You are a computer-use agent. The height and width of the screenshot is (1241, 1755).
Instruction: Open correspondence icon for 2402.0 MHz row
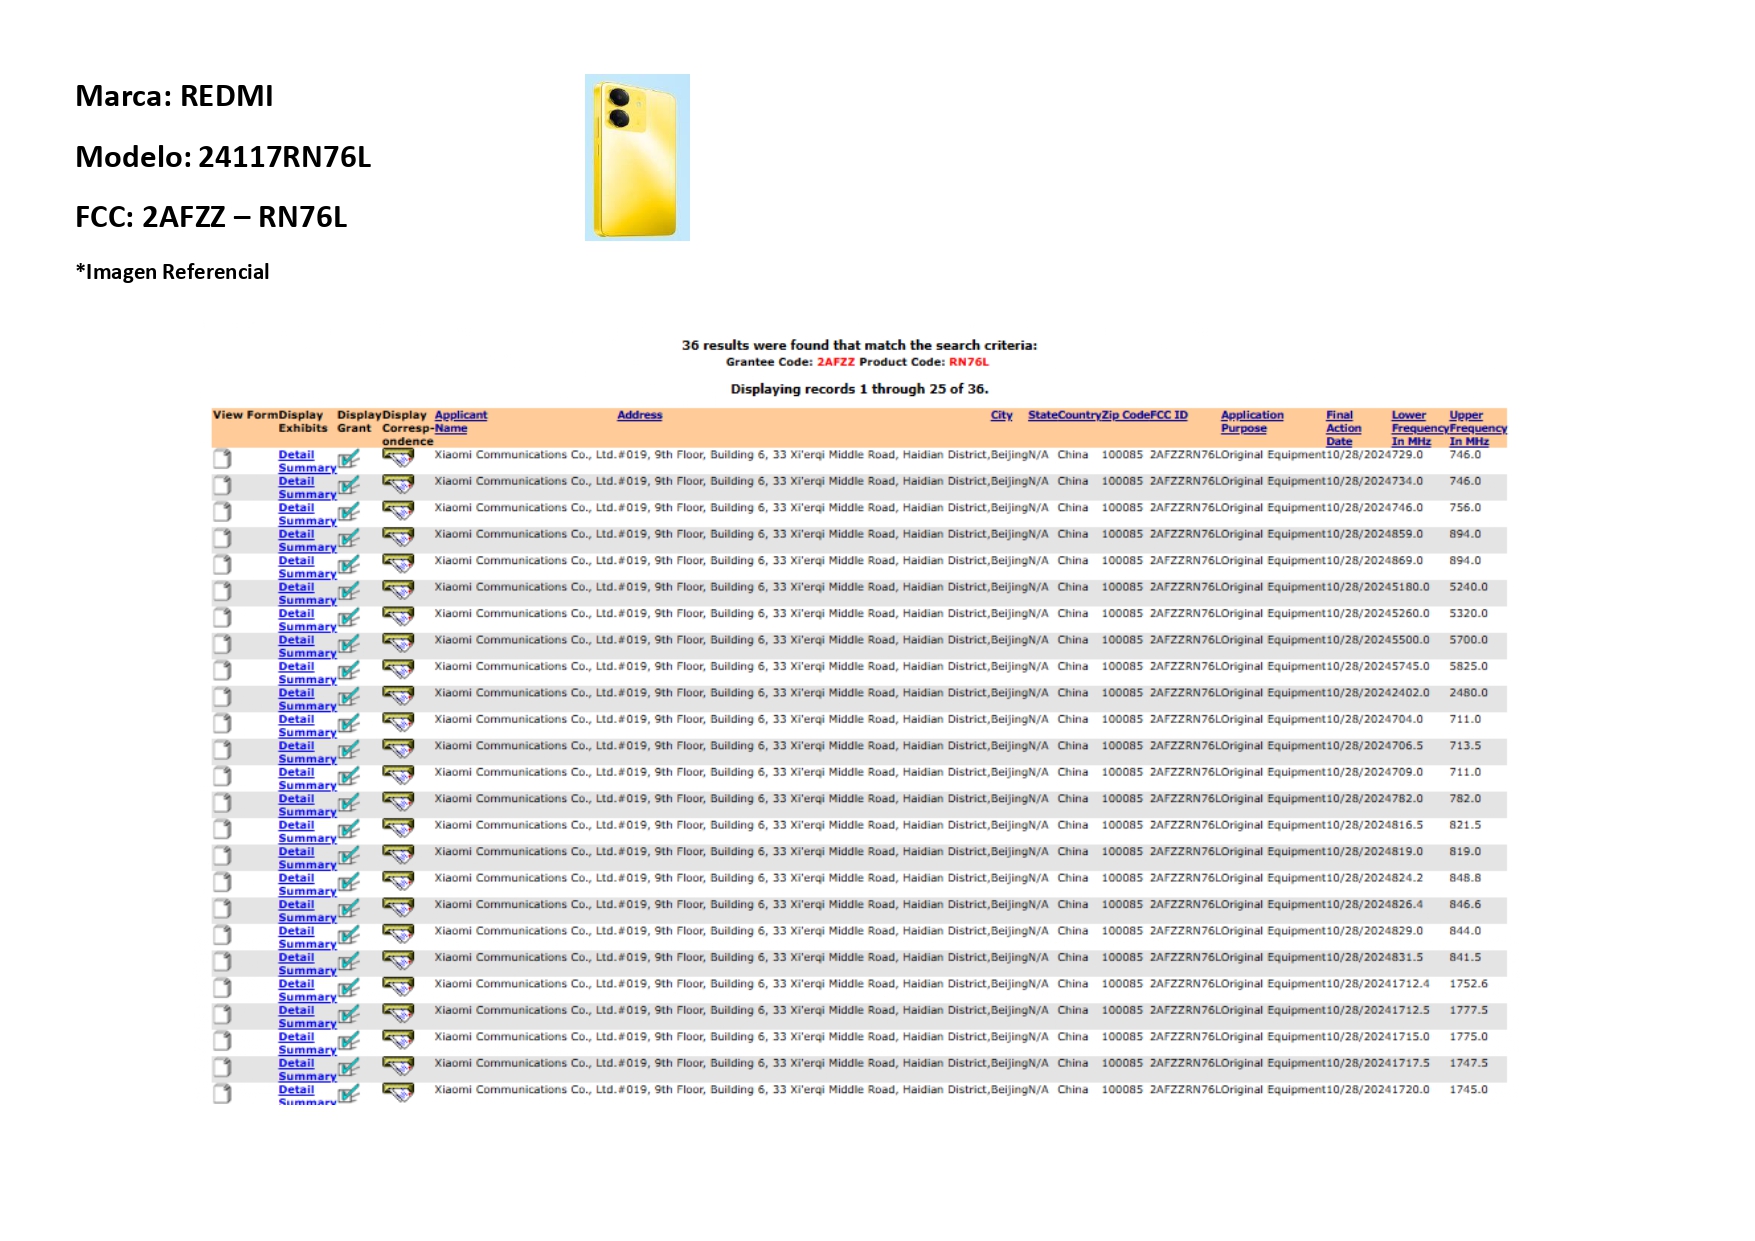pos(398,696)
